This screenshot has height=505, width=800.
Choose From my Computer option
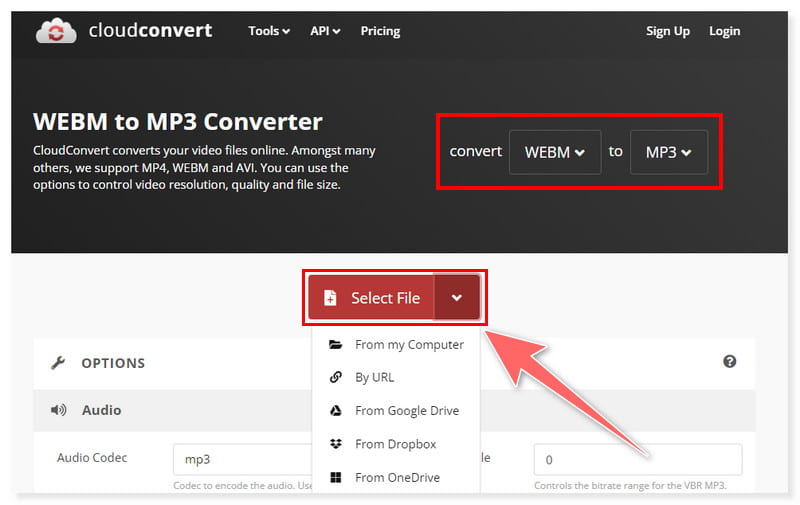396,345
